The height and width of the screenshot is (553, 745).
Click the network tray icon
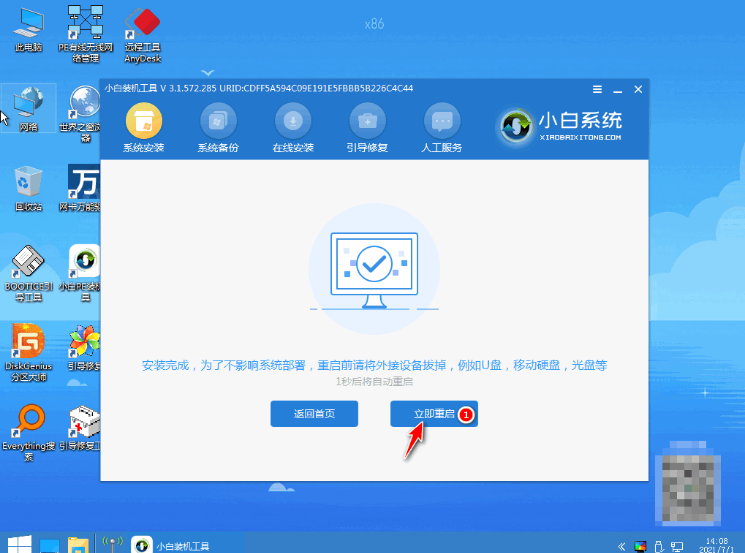click(677, 547)
